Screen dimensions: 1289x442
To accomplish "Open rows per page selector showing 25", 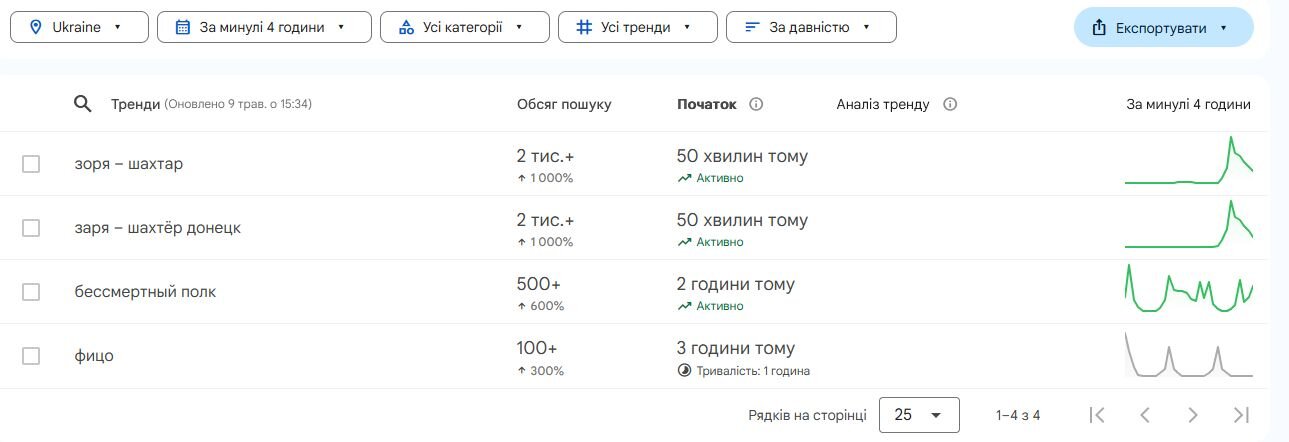I will click(x=918, y=415).
